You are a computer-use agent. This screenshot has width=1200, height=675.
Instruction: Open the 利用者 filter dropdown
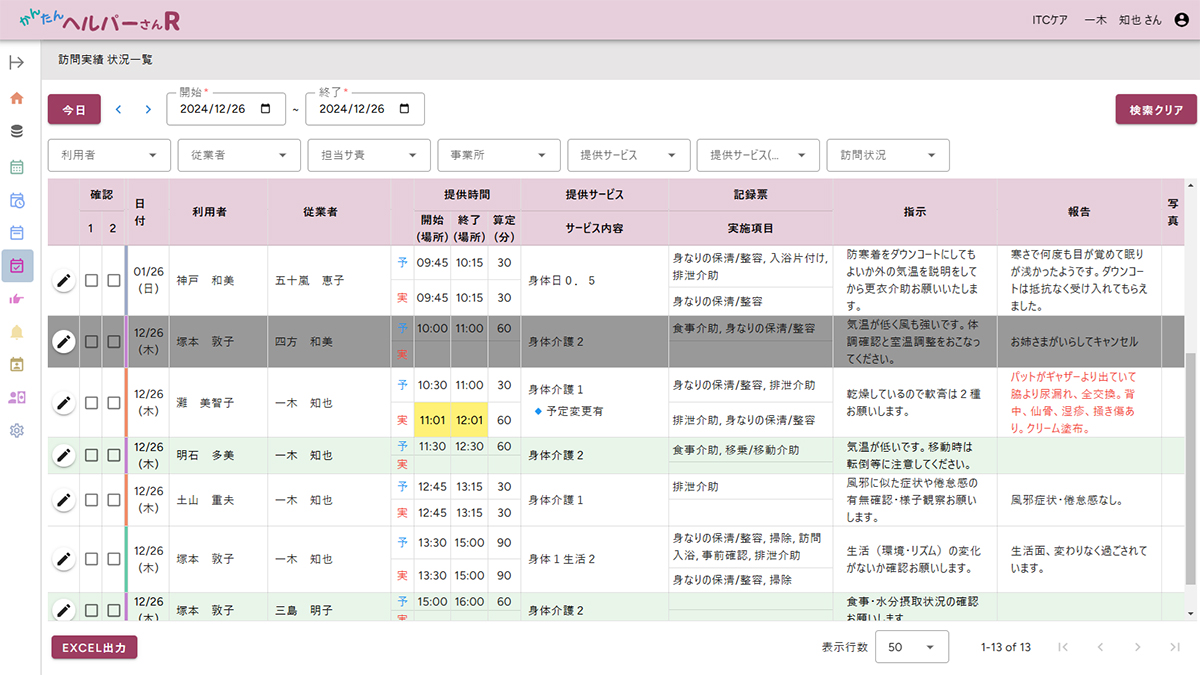[109, 155]
